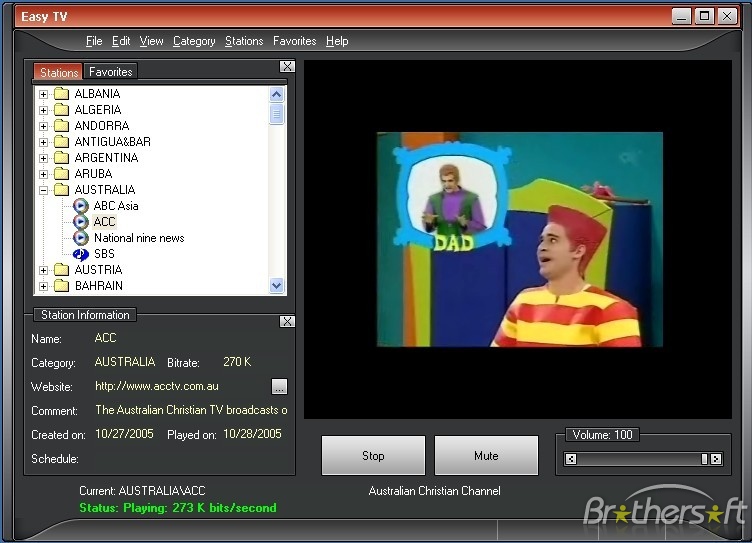This screenshot has width=752, height=543.
Task: Click the ABC Asia station play icon
Action: [81, 206]
